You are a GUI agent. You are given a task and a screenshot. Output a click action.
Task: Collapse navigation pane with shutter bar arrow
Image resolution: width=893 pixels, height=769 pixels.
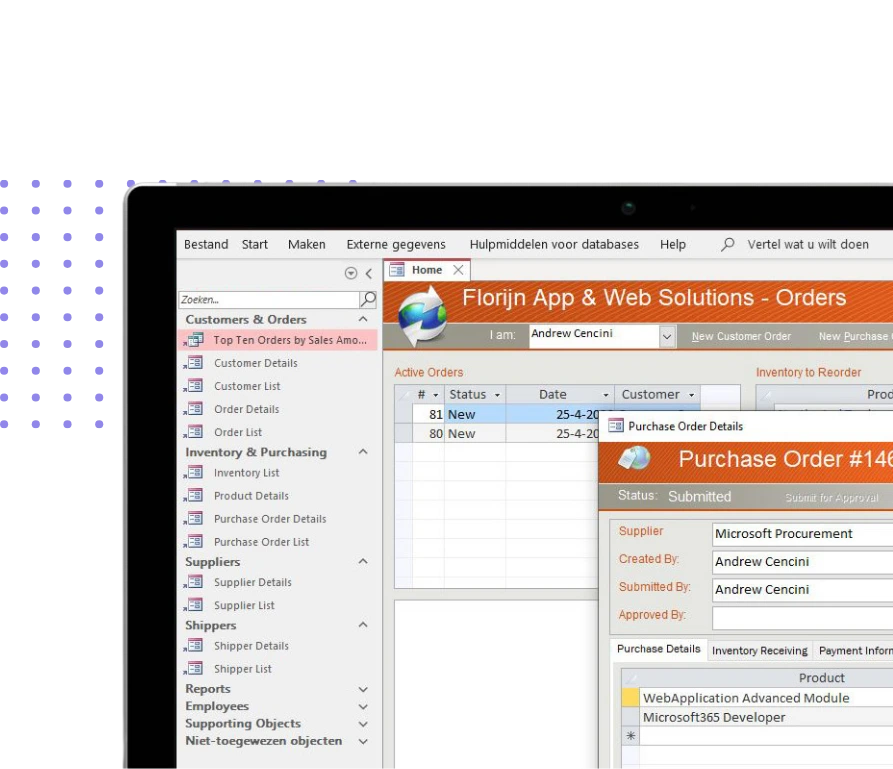tap(368, 273)
